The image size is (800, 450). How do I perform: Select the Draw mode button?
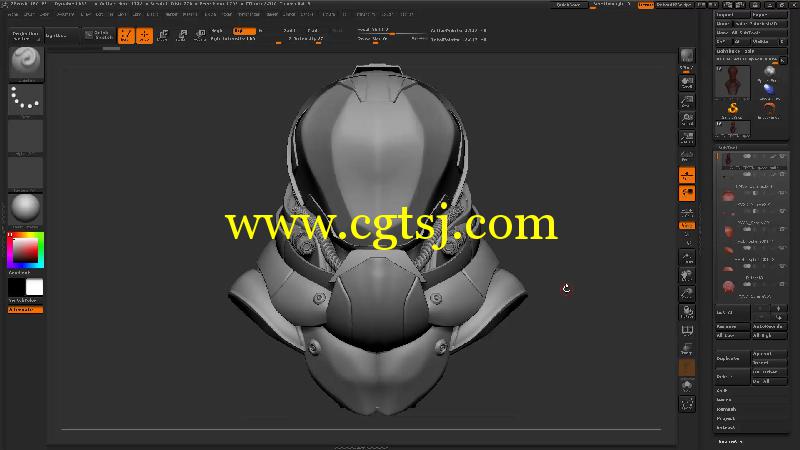[x=144, y=35]
